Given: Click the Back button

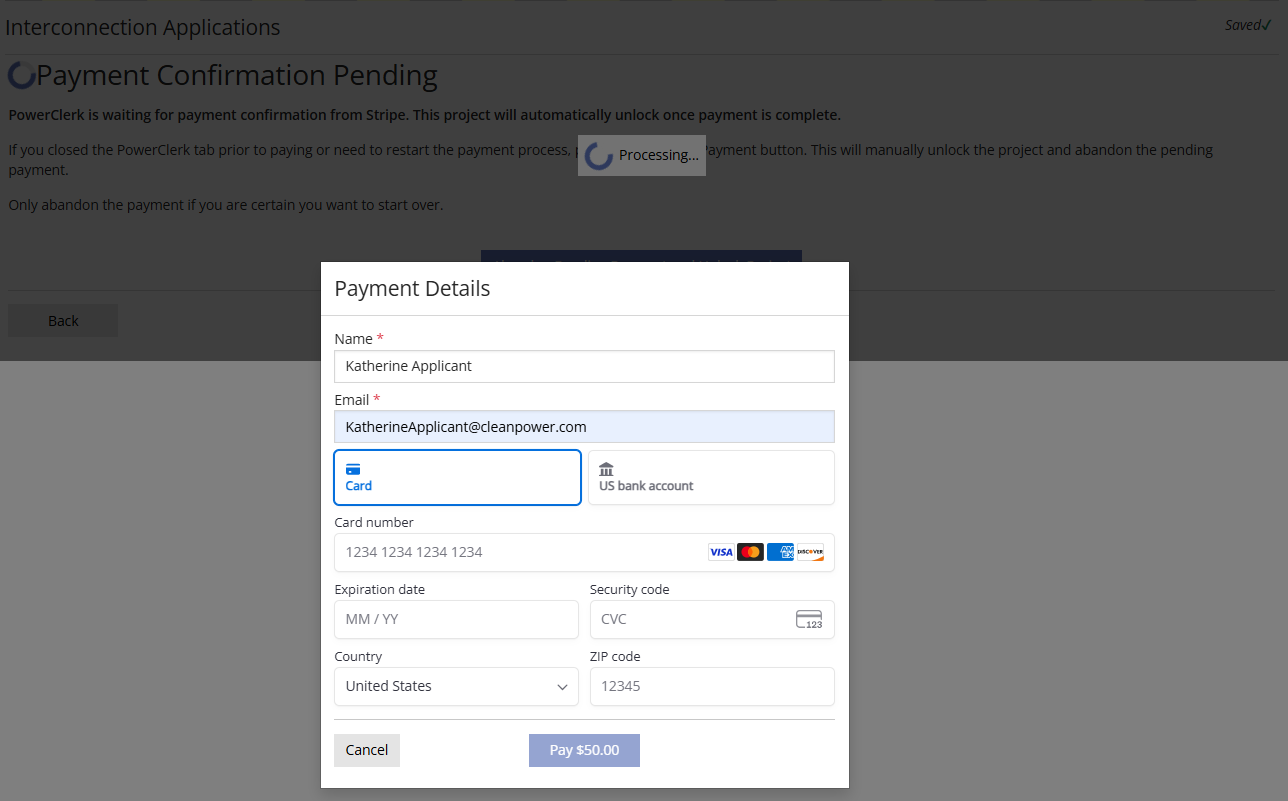Looking at the screenshot, I should pos(62,320).
